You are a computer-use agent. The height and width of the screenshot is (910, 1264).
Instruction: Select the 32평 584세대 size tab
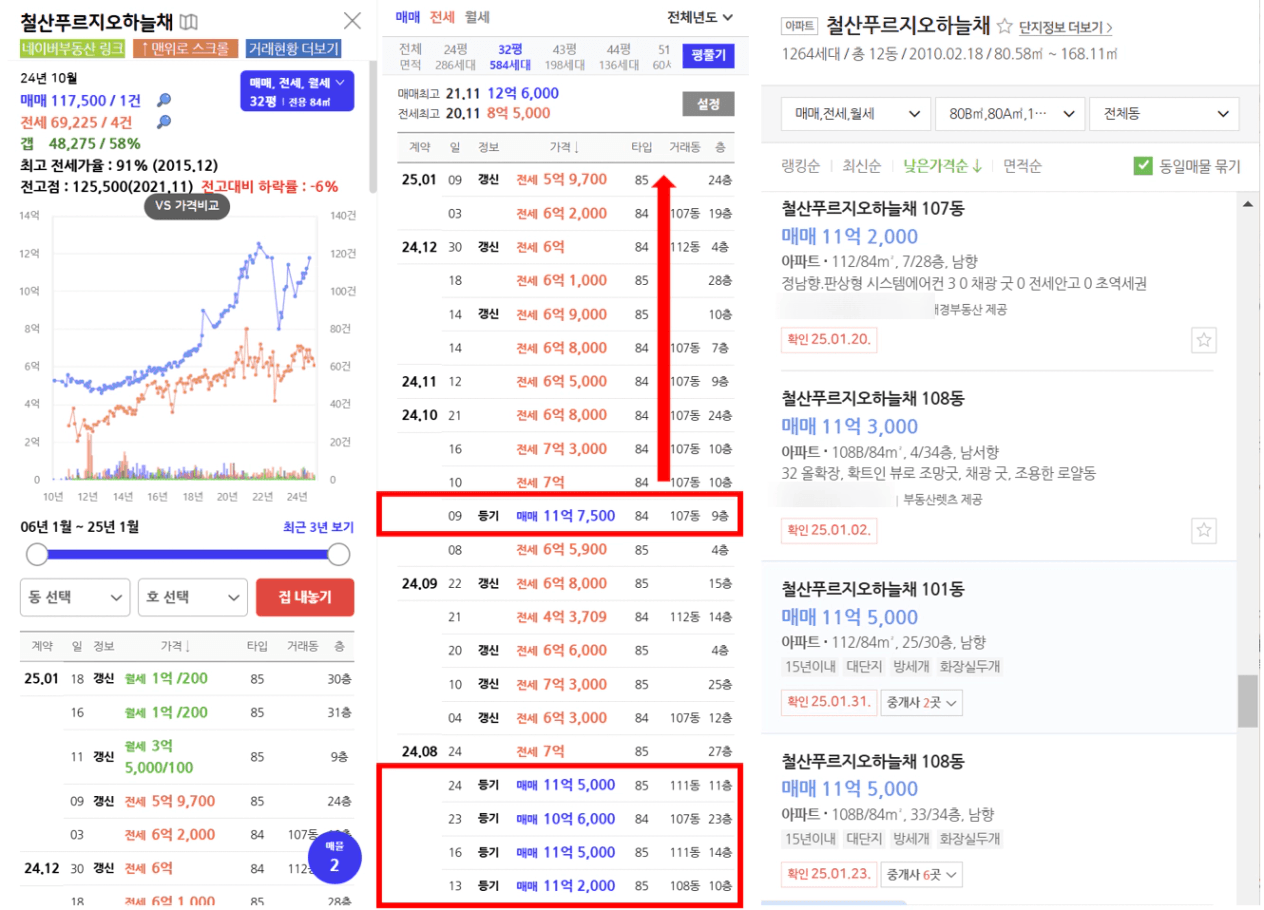(x=510, y=57)
